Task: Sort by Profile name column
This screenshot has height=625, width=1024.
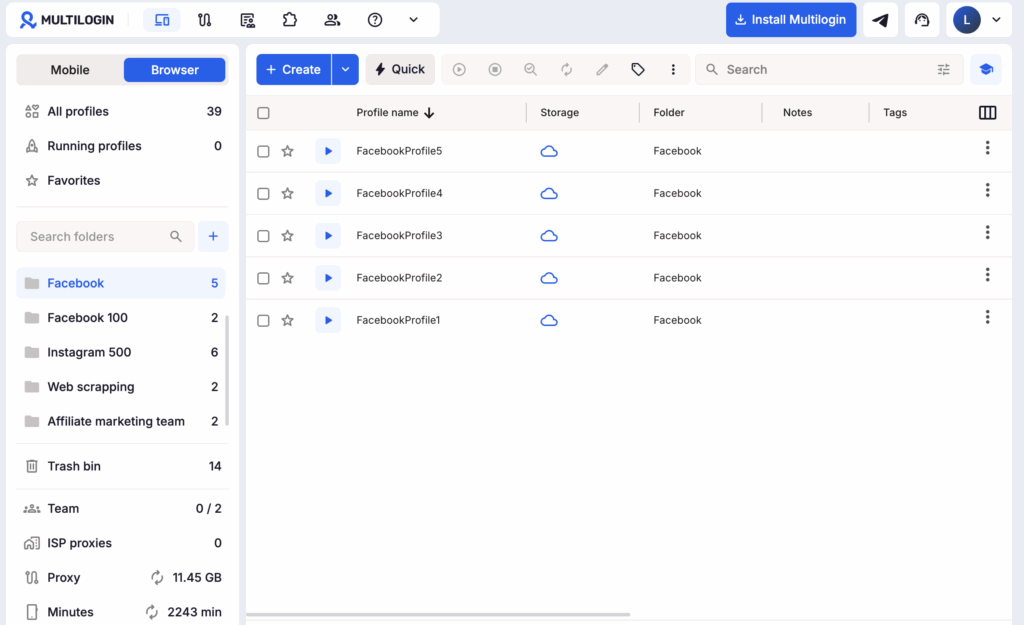Action: [395, 112]
